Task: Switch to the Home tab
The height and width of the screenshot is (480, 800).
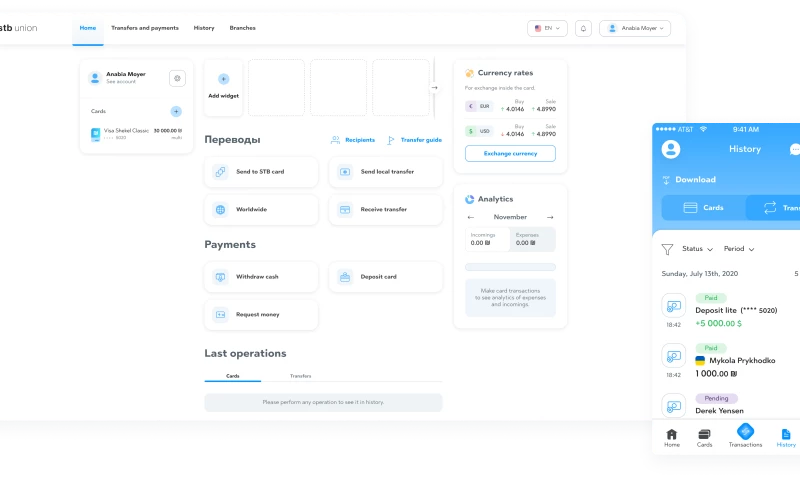Action: [x=88, y=28]
